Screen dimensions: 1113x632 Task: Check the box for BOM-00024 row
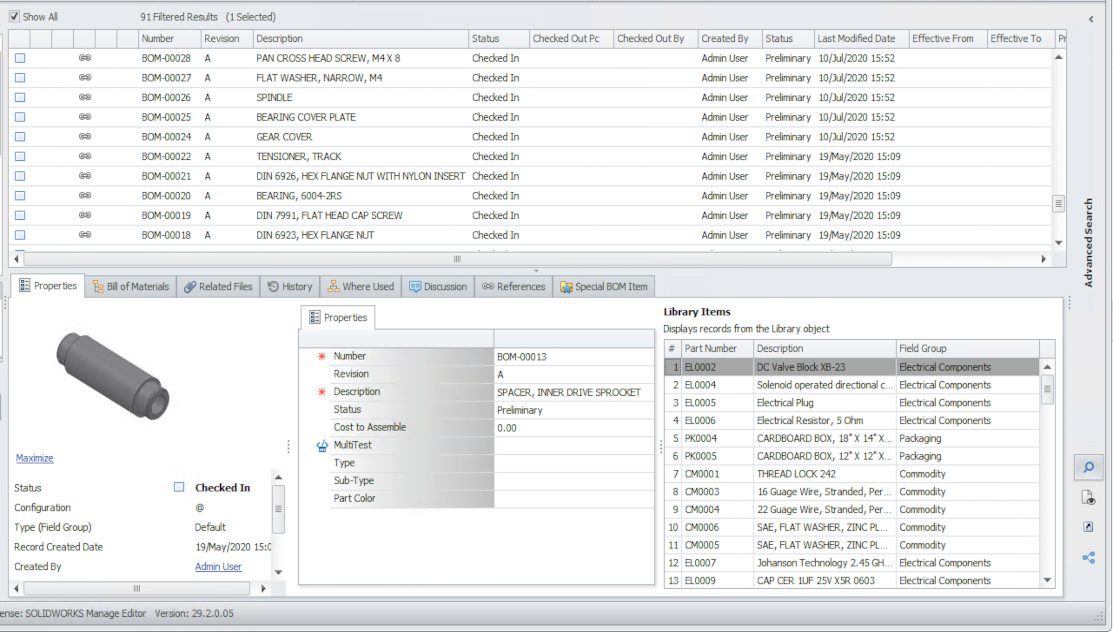point(20,136)
